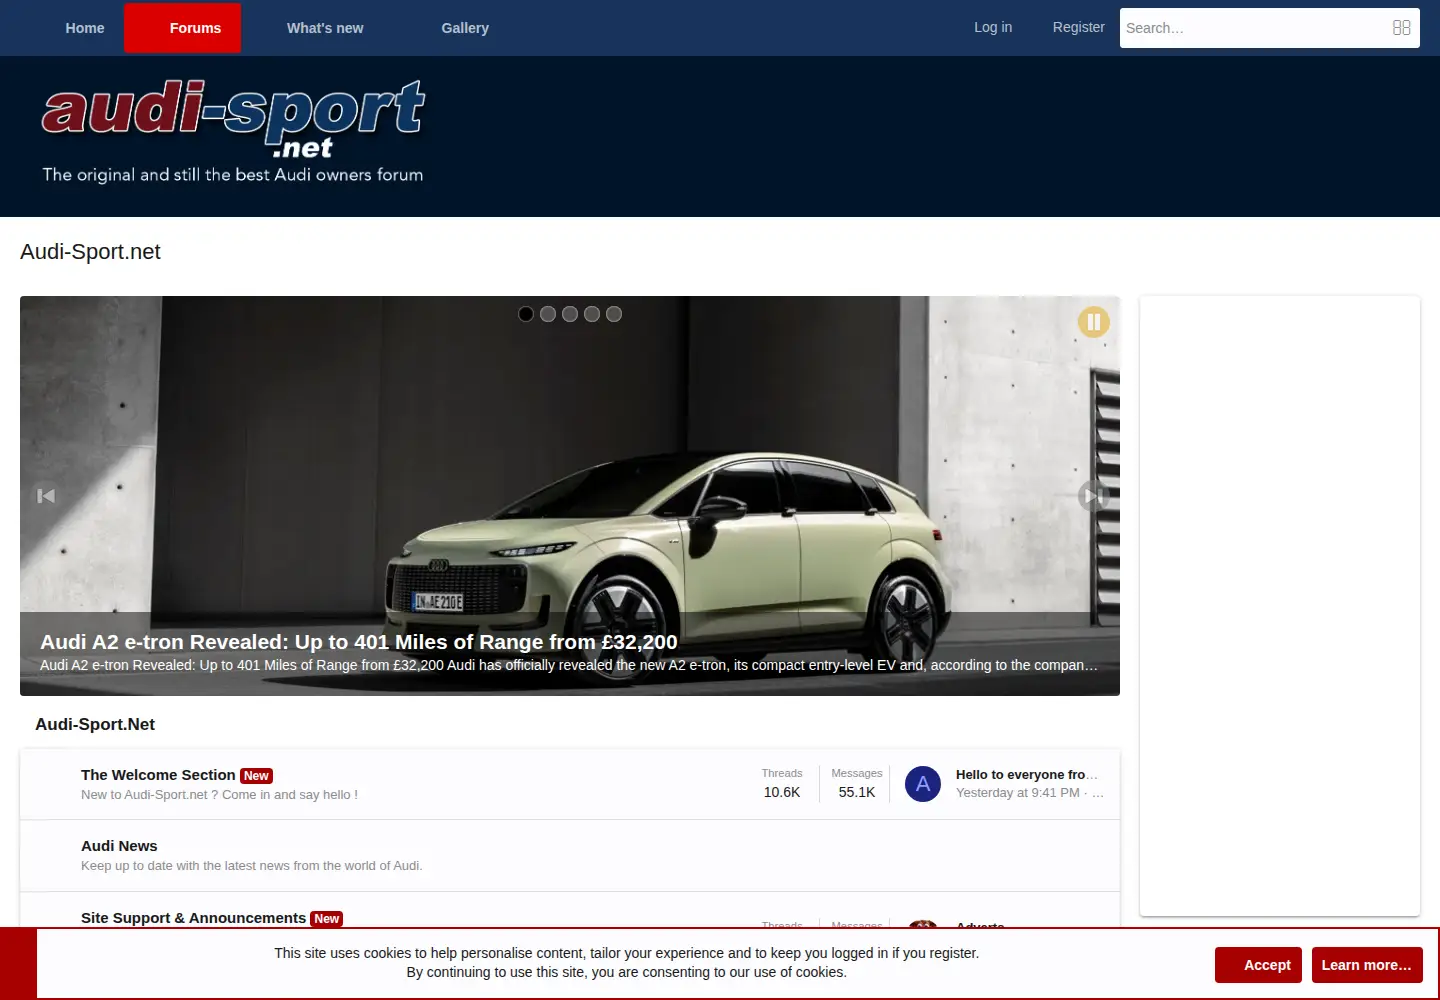Viewport: 1440px width, 1000px height.
Task: Open the Audi News forum
Action: click(x=119, y=846)
